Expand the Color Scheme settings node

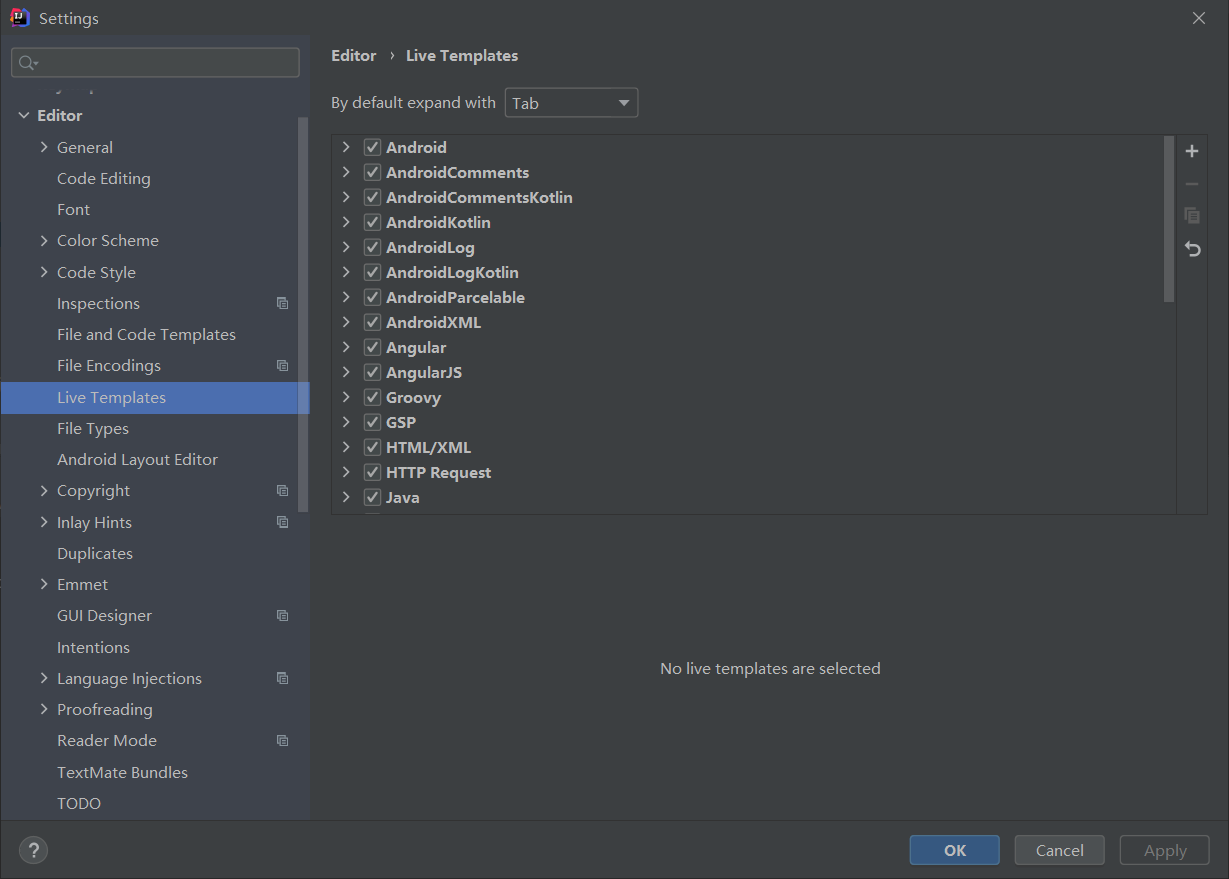coord(44,241)
